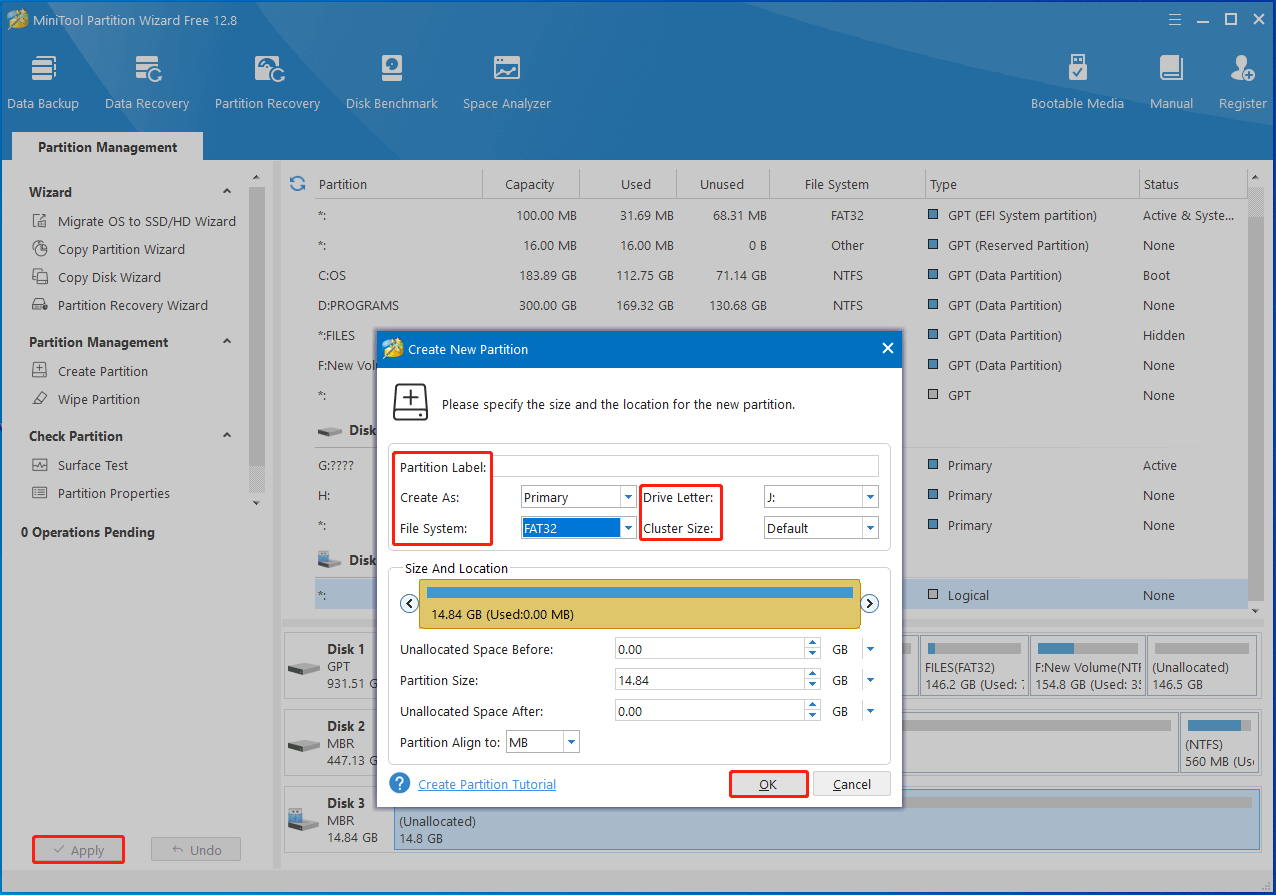Click the Undo button
This screenshot has width=1276, height=895.
(x=196, y=850)
